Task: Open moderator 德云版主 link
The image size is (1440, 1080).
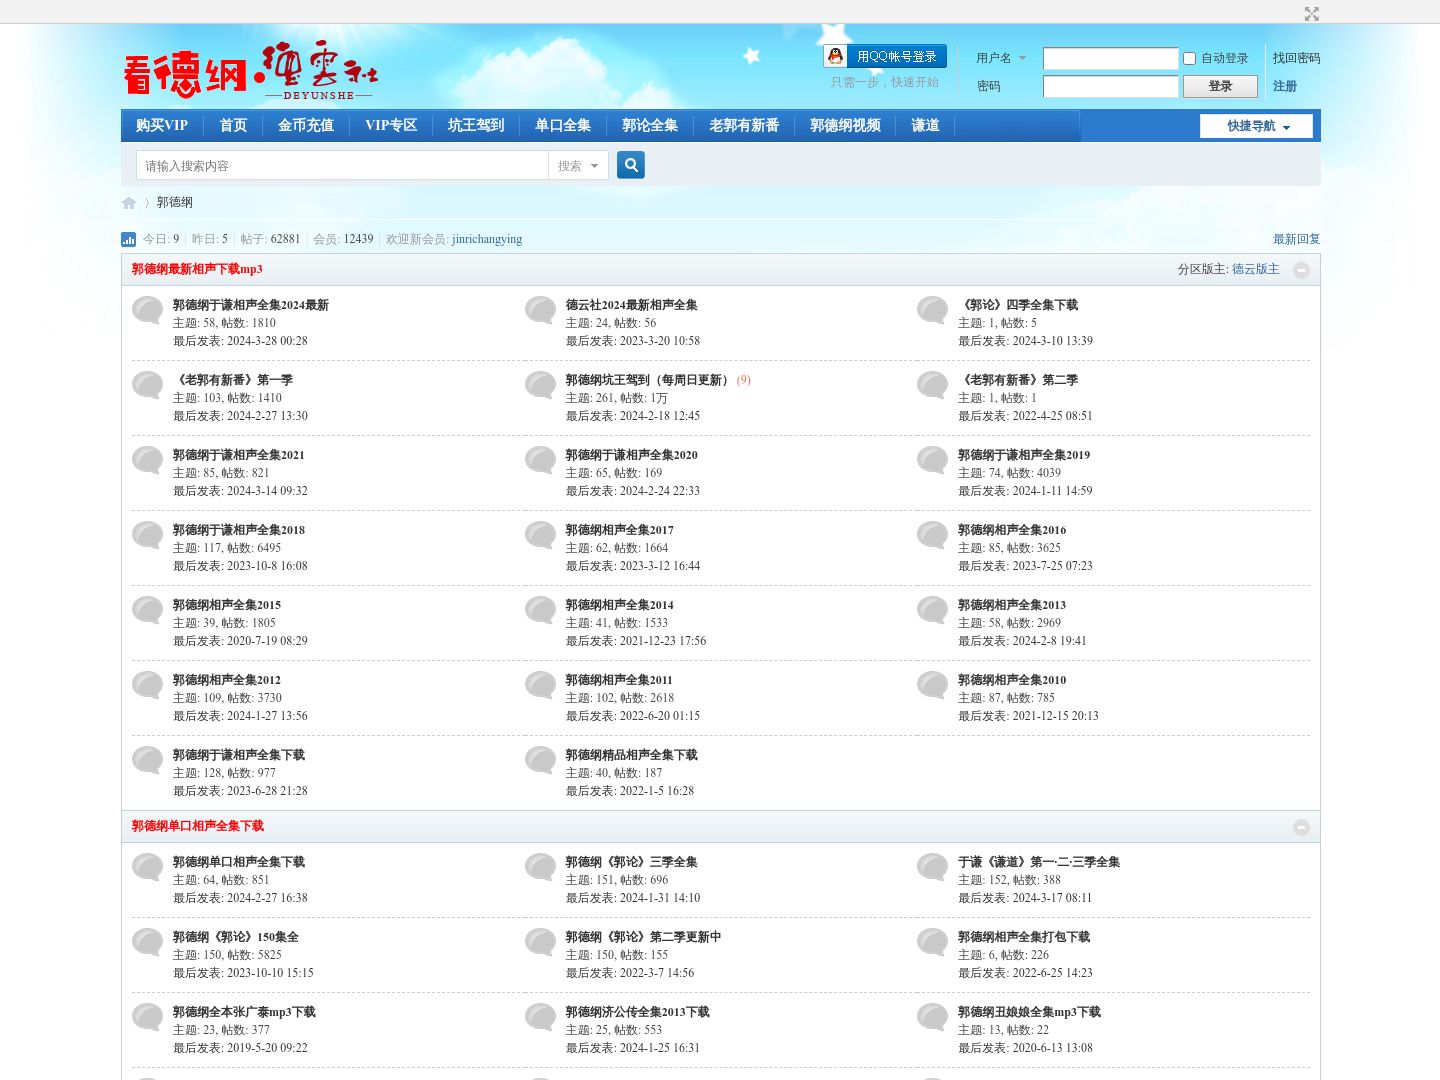Action: 1255,269
